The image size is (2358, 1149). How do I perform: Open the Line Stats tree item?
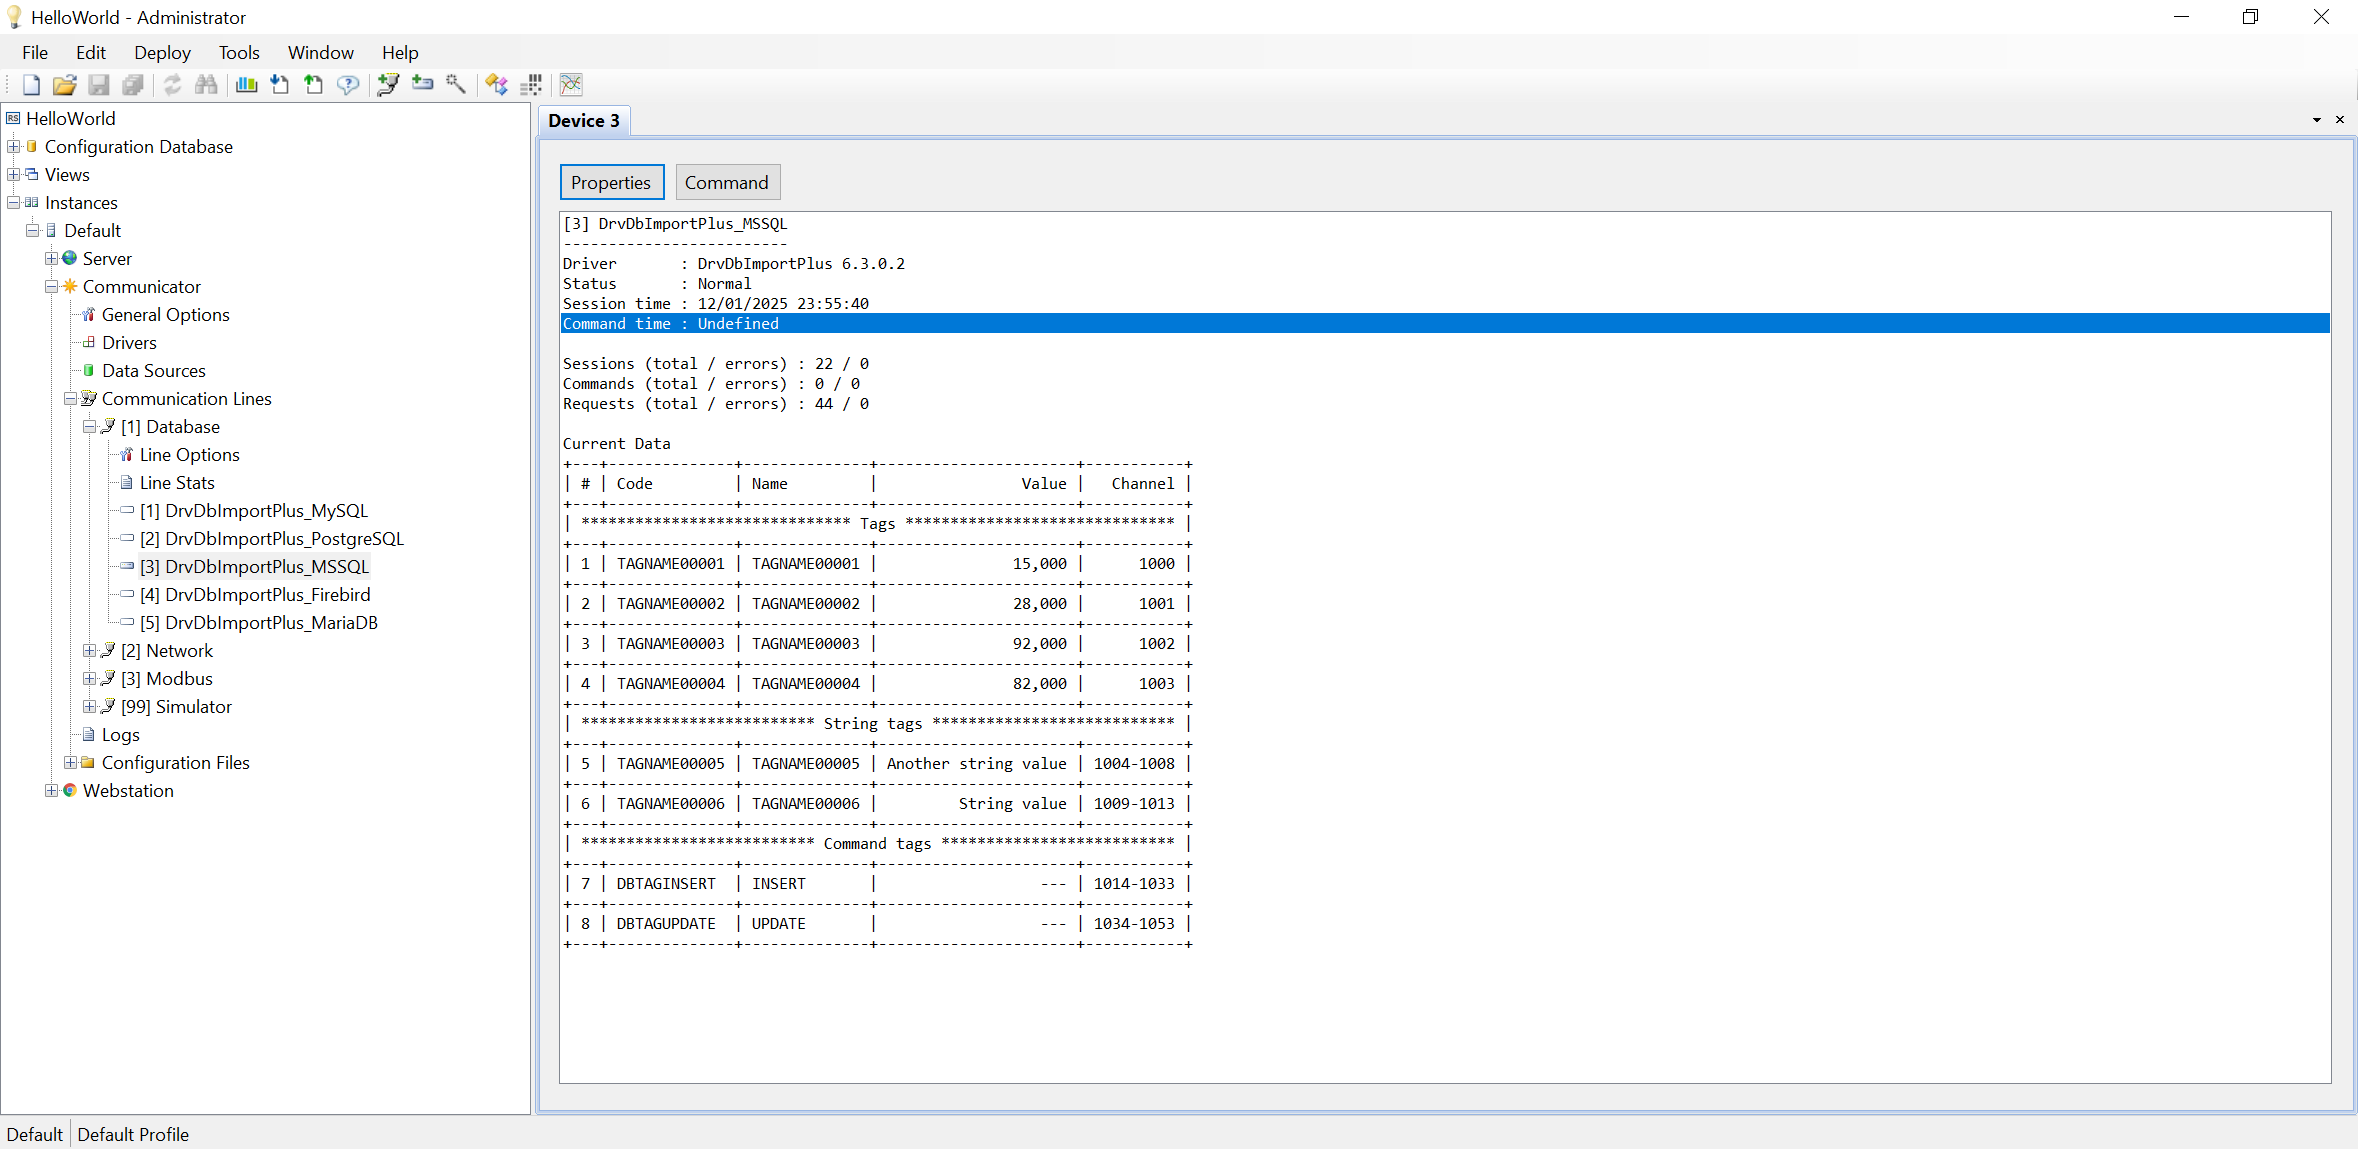pos(177,483)
